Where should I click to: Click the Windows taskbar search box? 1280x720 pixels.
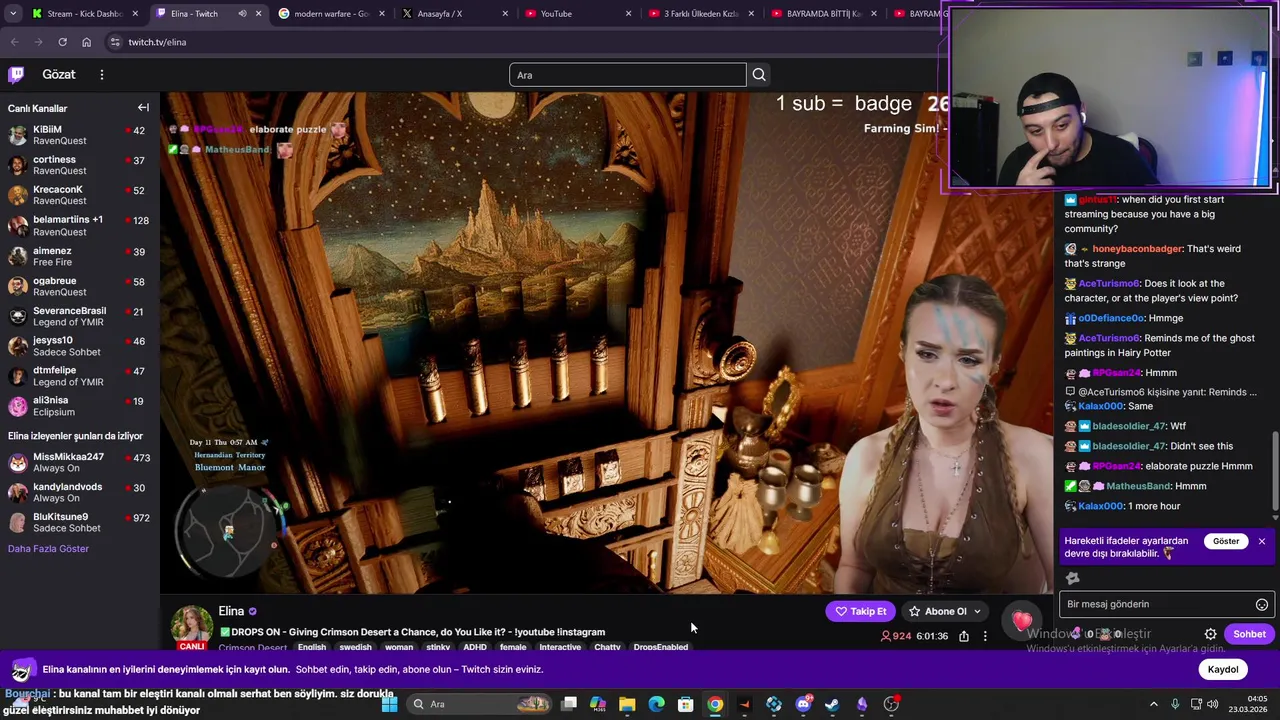480,704
